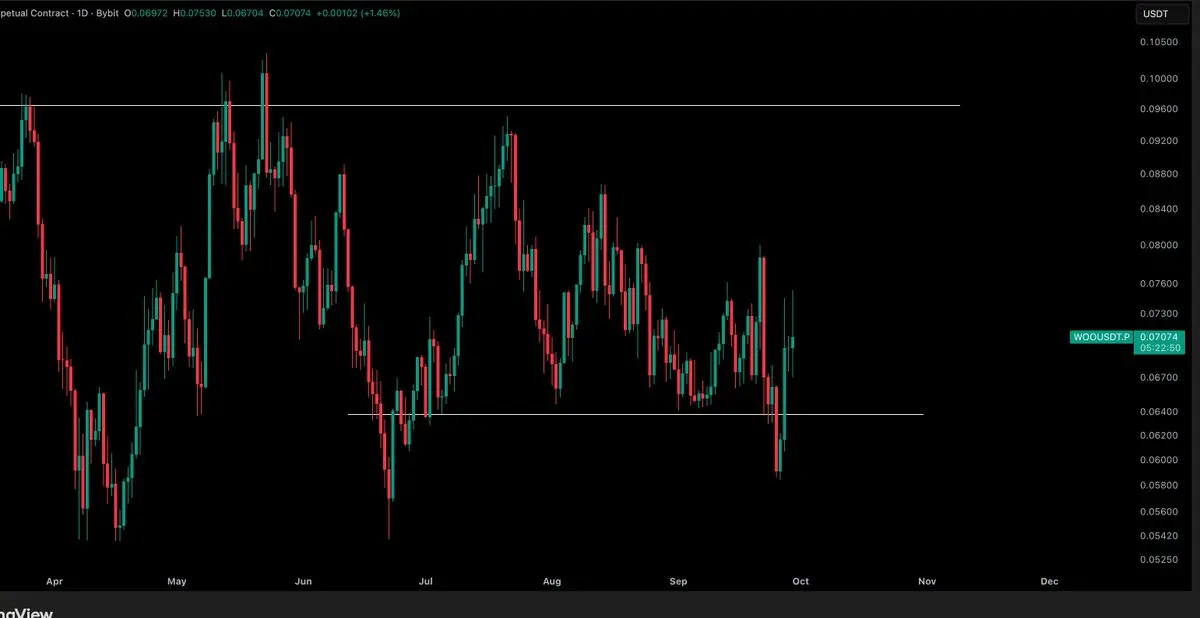The height and width of the screenshot is (618, 1200).
Task: Select the lower horizontal line near 0.06400
Action: click(x=635, y=413)
